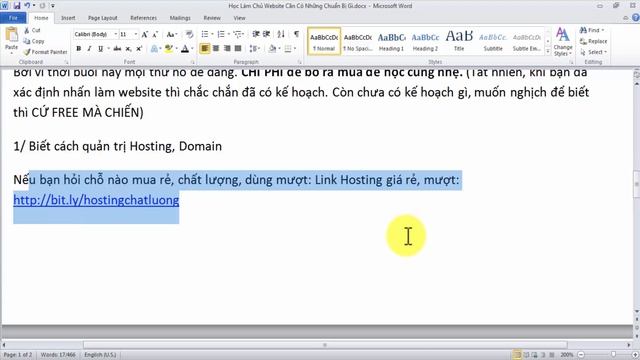
Task: Expand the Find dropdown arrow
Action: tap(603, 30)
